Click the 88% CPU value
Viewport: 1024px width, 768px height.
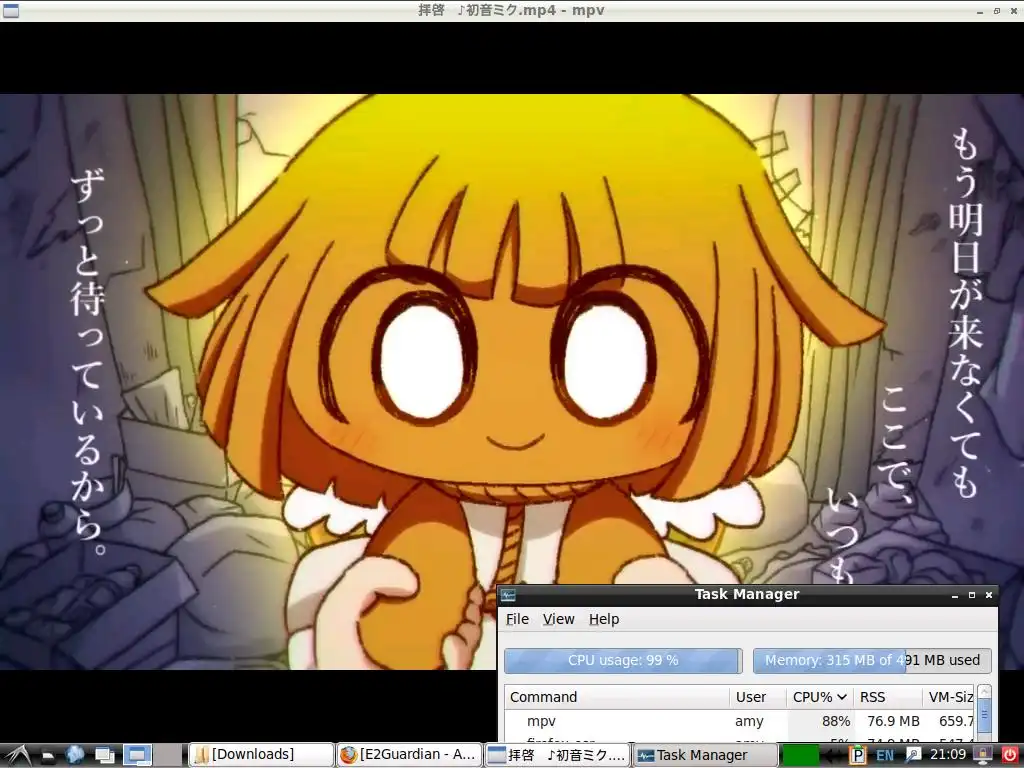pyautogui.click(x=836, y=721)
